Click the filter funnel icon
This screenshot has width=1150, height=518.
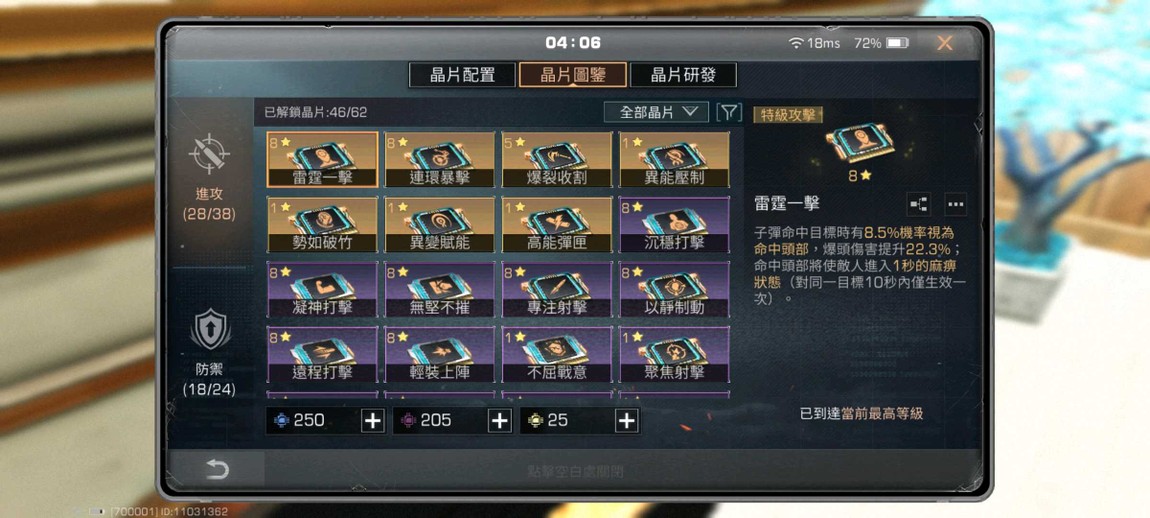coord(728,112)
